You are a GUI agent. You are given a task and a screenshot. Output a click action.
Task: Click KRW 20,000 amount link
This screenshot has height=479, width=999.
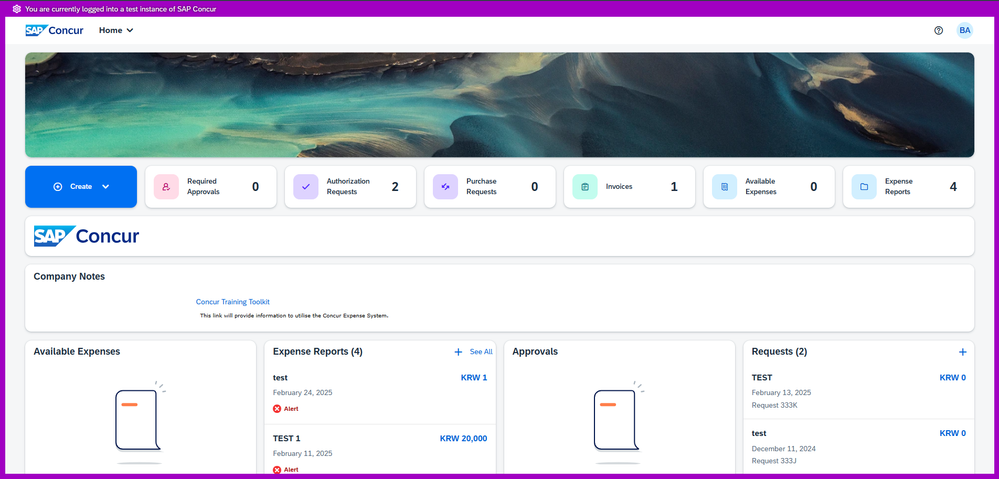[x=464, y=439]
